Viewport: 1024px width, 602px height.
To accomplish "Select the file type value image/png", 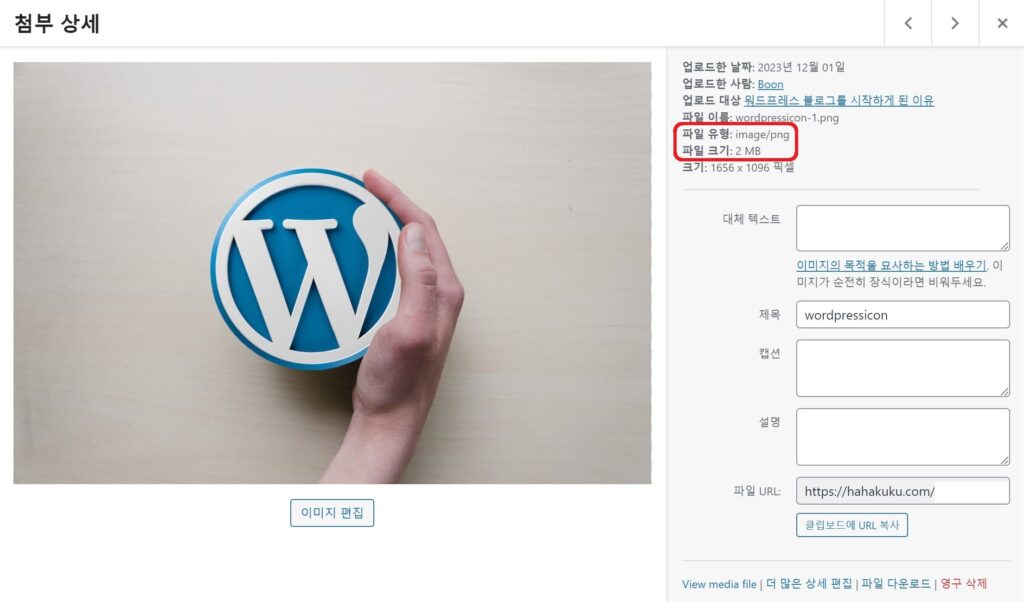I will (762, 135).
